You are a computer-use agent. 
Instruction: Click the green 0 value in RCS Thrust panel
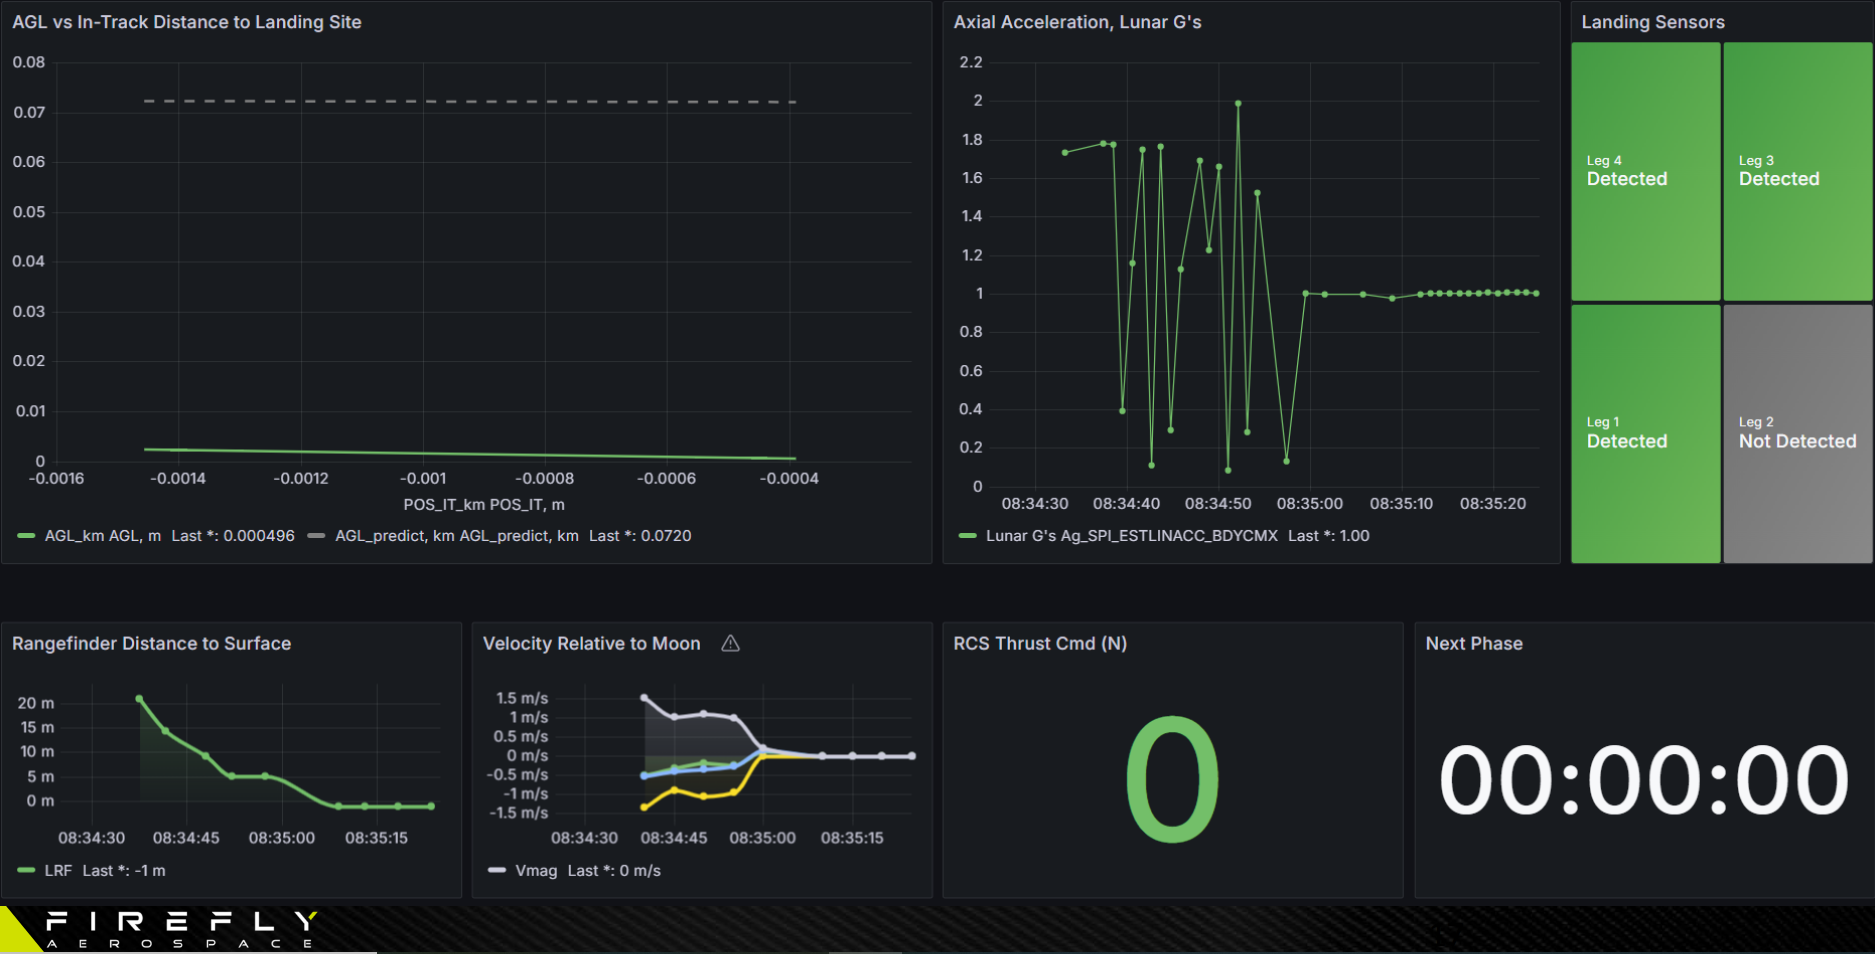1172,781
